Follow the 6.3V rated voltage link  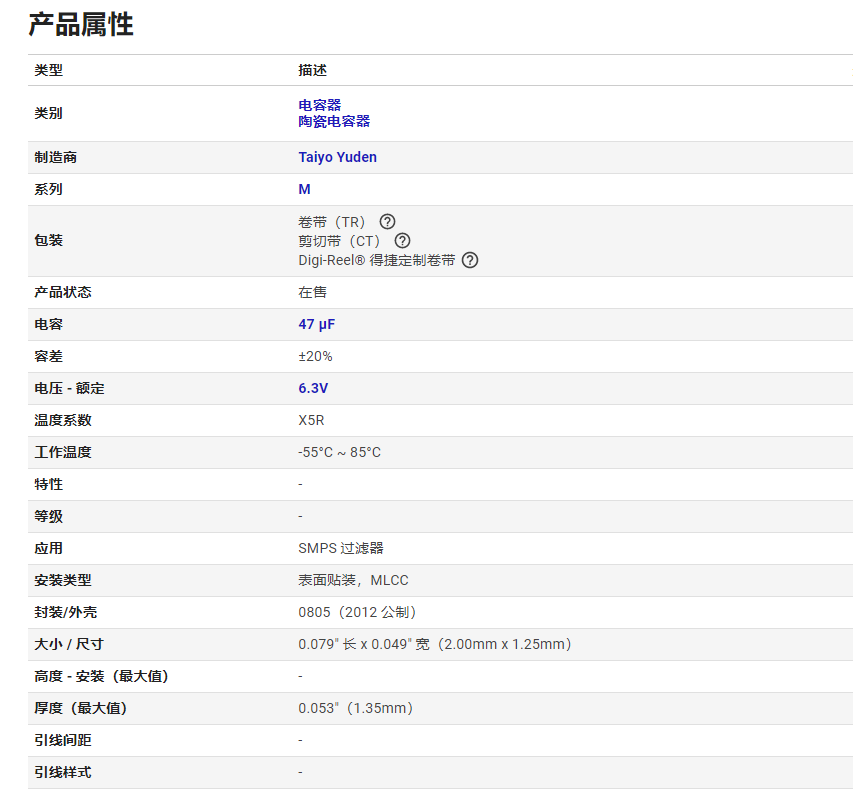point(313,389)
